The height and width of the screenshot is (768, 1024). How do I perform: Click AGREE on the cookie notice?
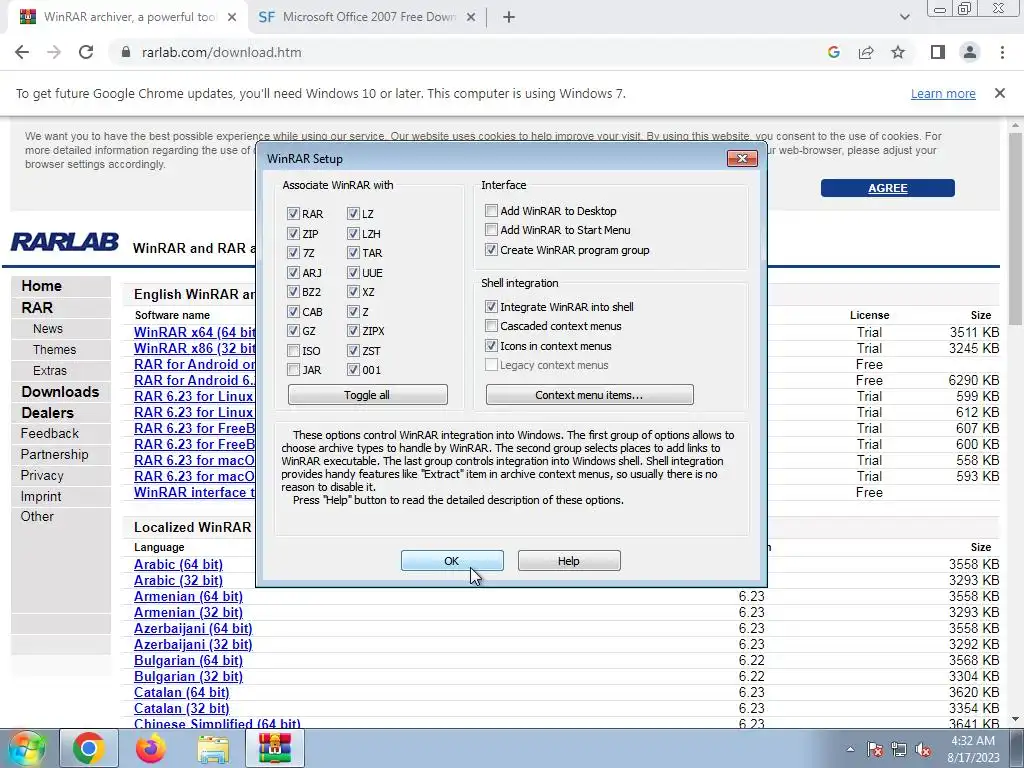pos(888,188)
